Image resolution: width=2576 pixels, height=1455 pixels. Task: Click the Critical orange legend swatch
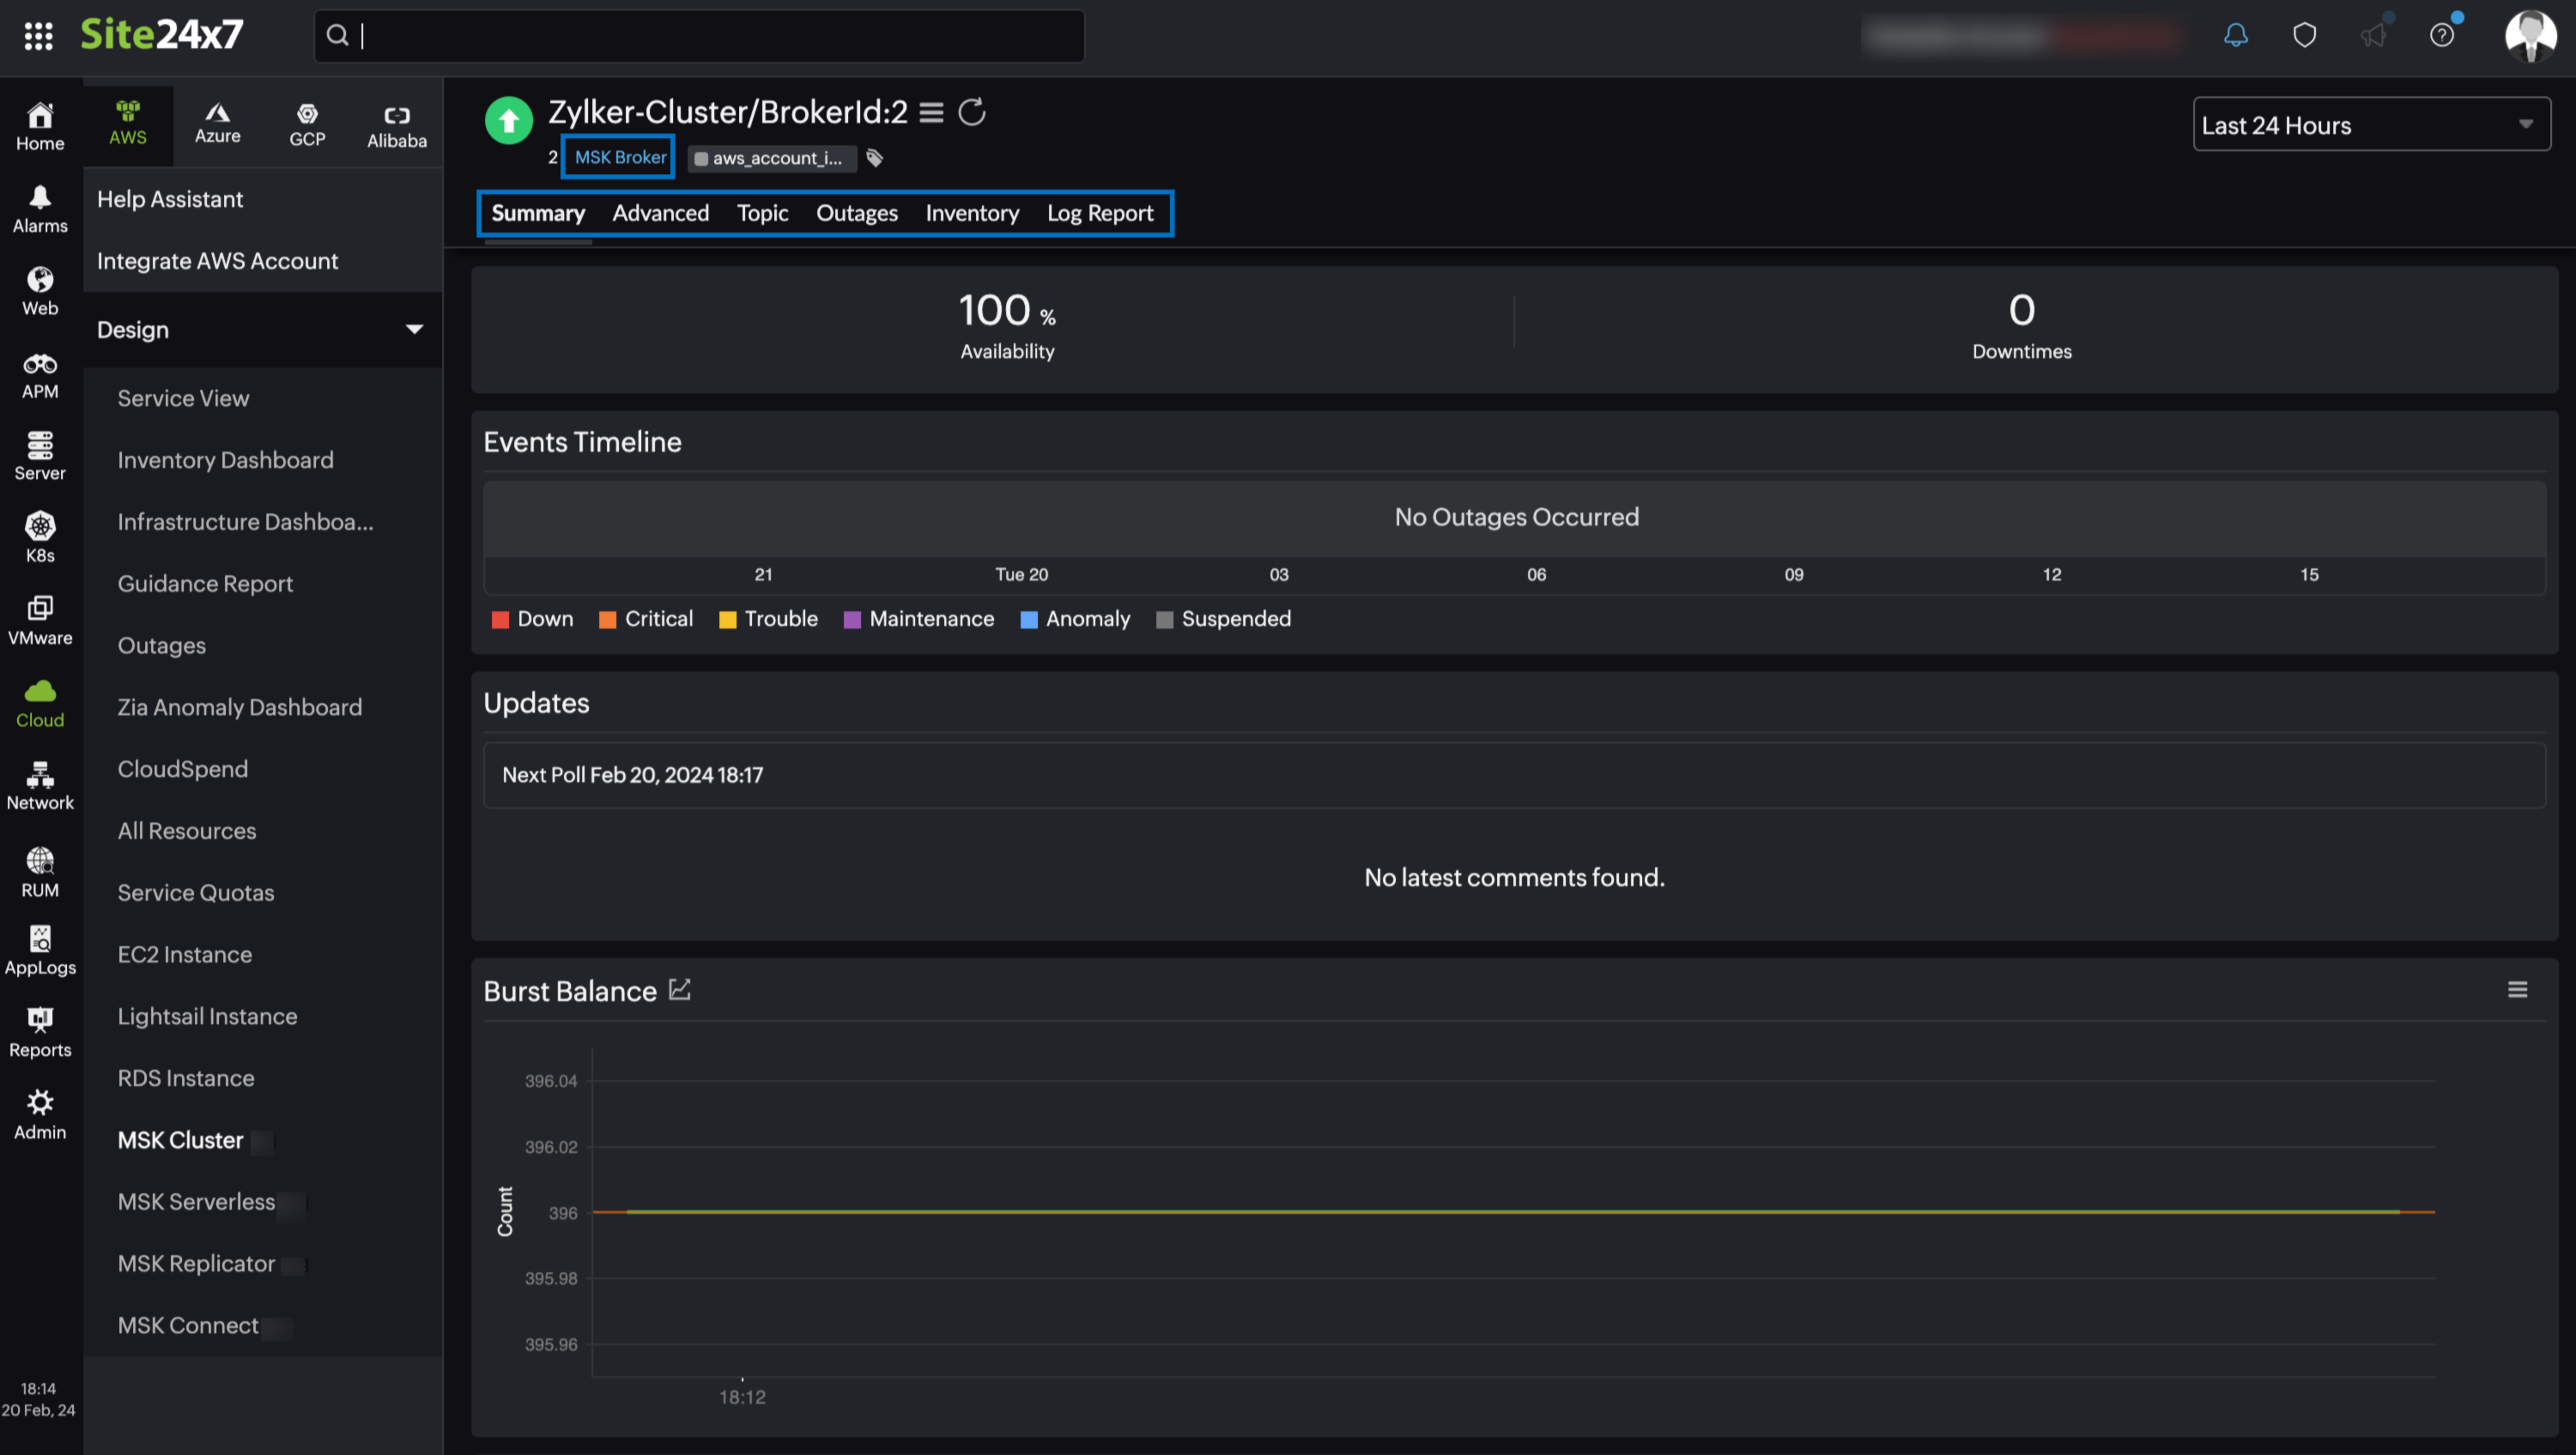tap(607, 620)
